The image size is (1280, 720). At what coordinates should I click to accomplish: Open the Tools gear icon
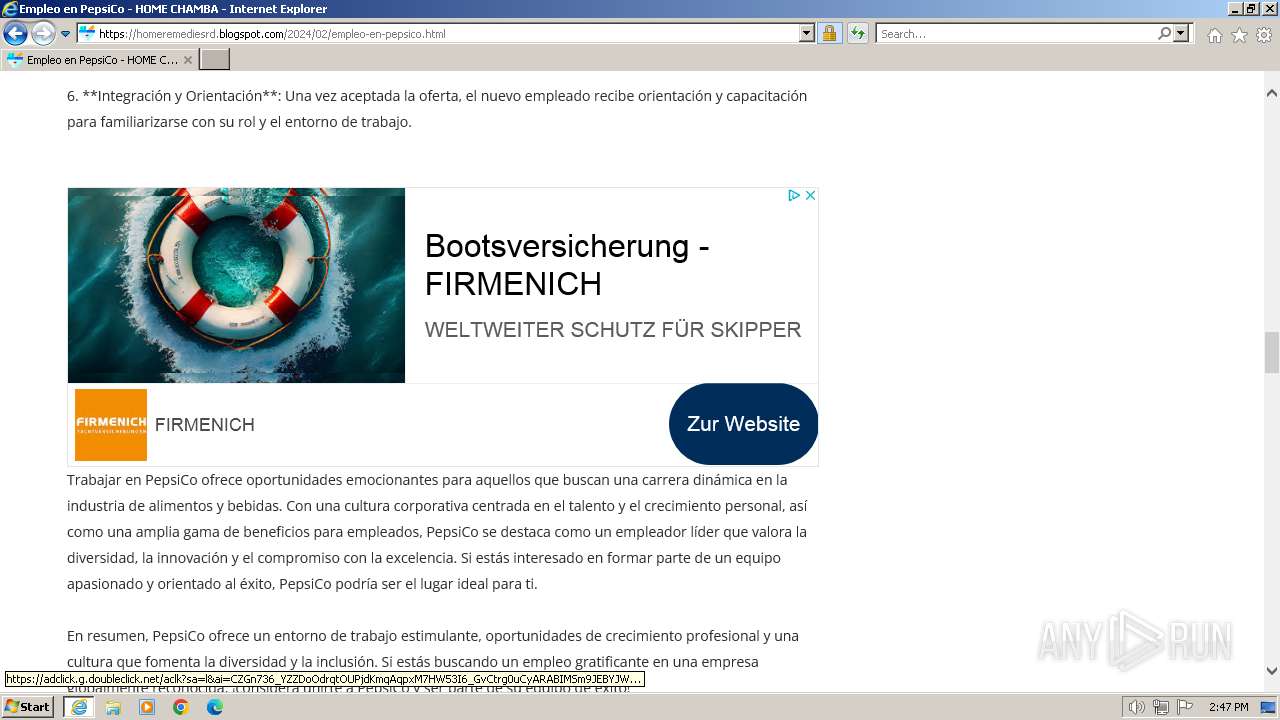click(x=1264, y=34)
